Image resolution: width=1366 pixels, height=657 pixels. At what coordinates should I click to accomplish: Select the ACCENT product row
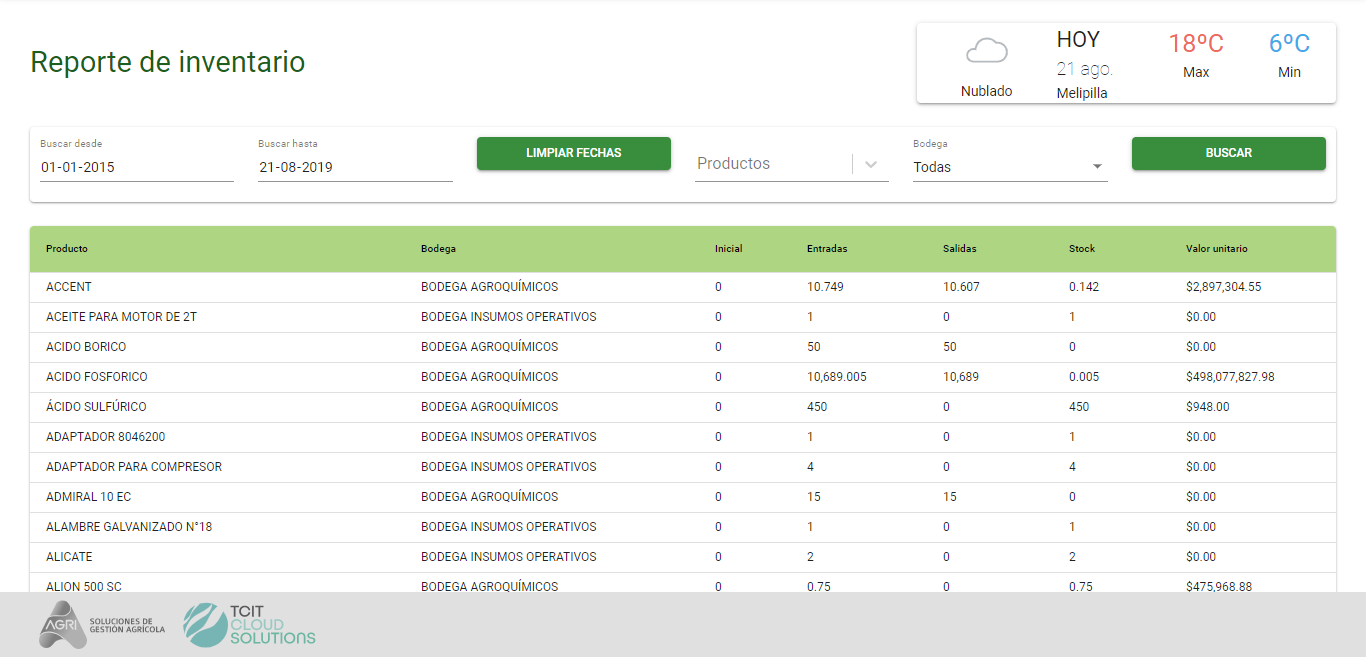point(683,287)
